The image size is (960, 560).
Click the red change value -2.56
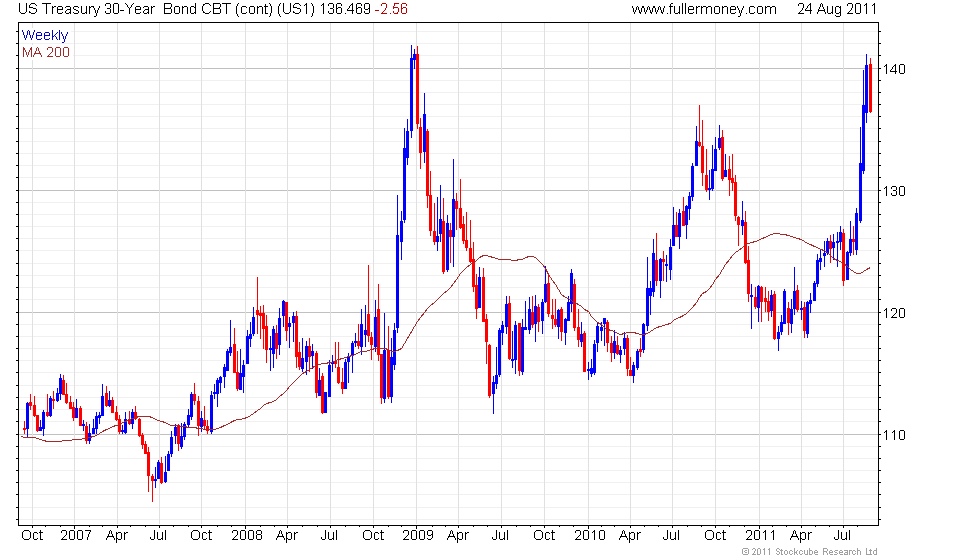point(391,9)
